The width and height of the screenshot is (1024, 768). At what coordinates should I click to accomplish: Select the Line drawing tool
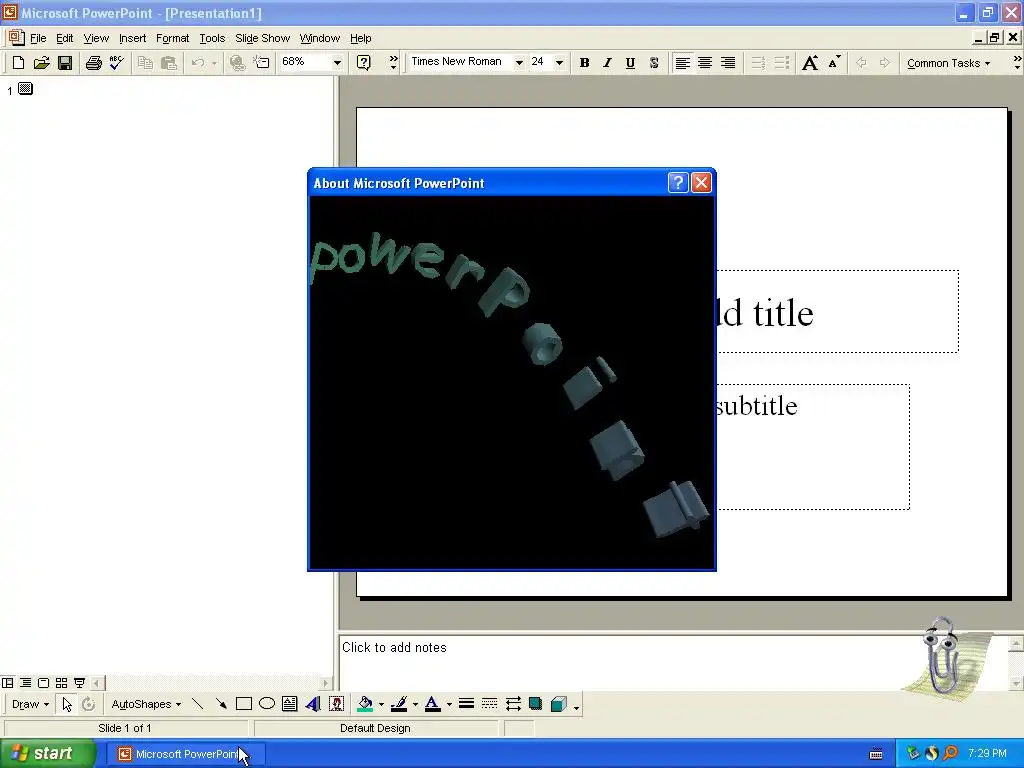pyautogui.click(x=197, y=704)
